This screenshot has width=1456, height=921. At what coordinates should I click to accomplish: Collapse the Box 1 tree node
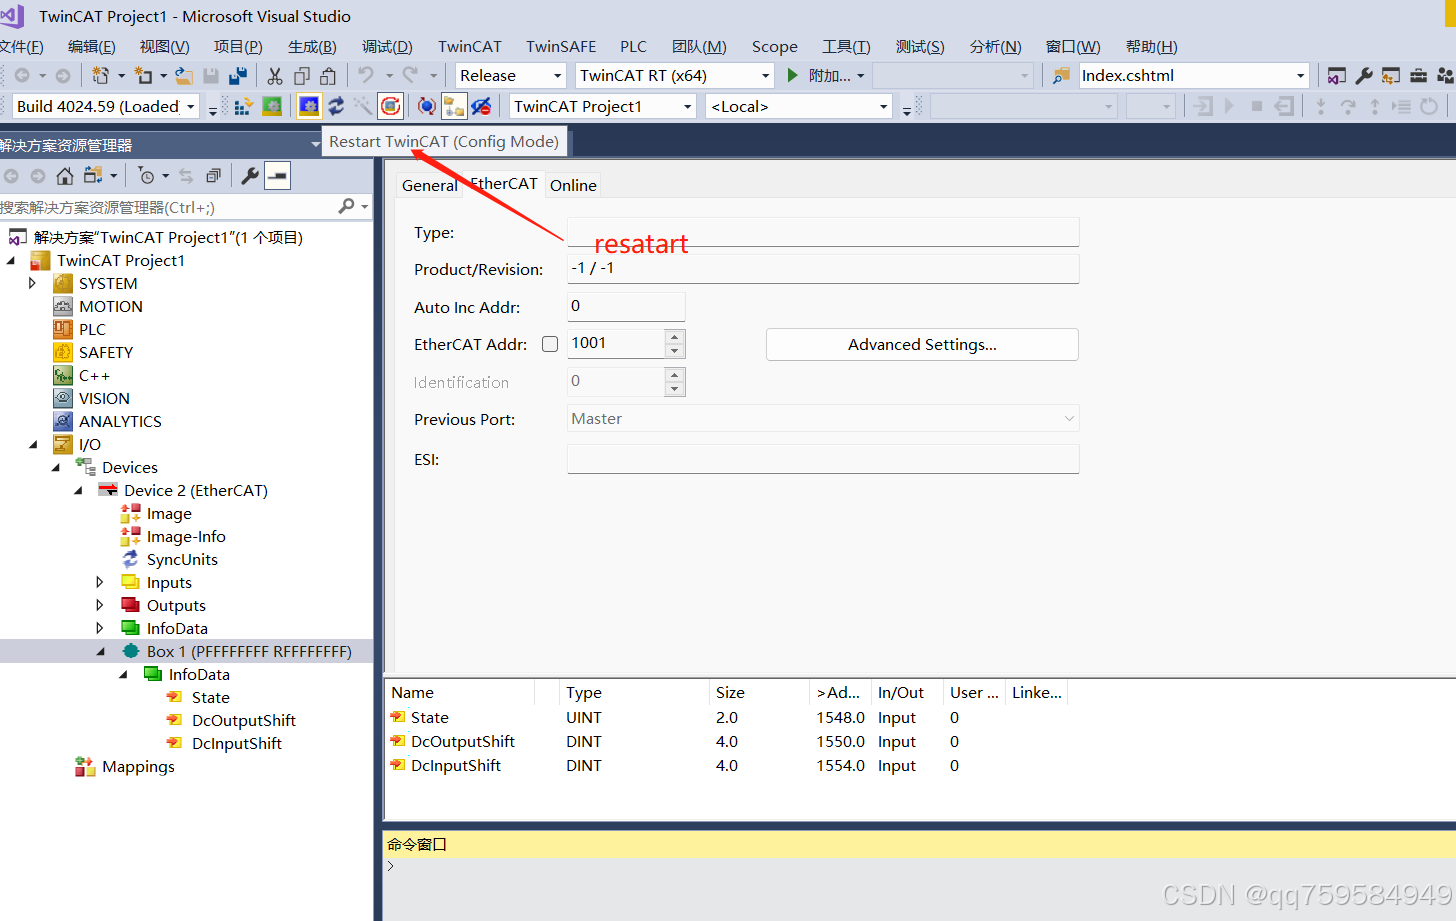pos(100,651)
